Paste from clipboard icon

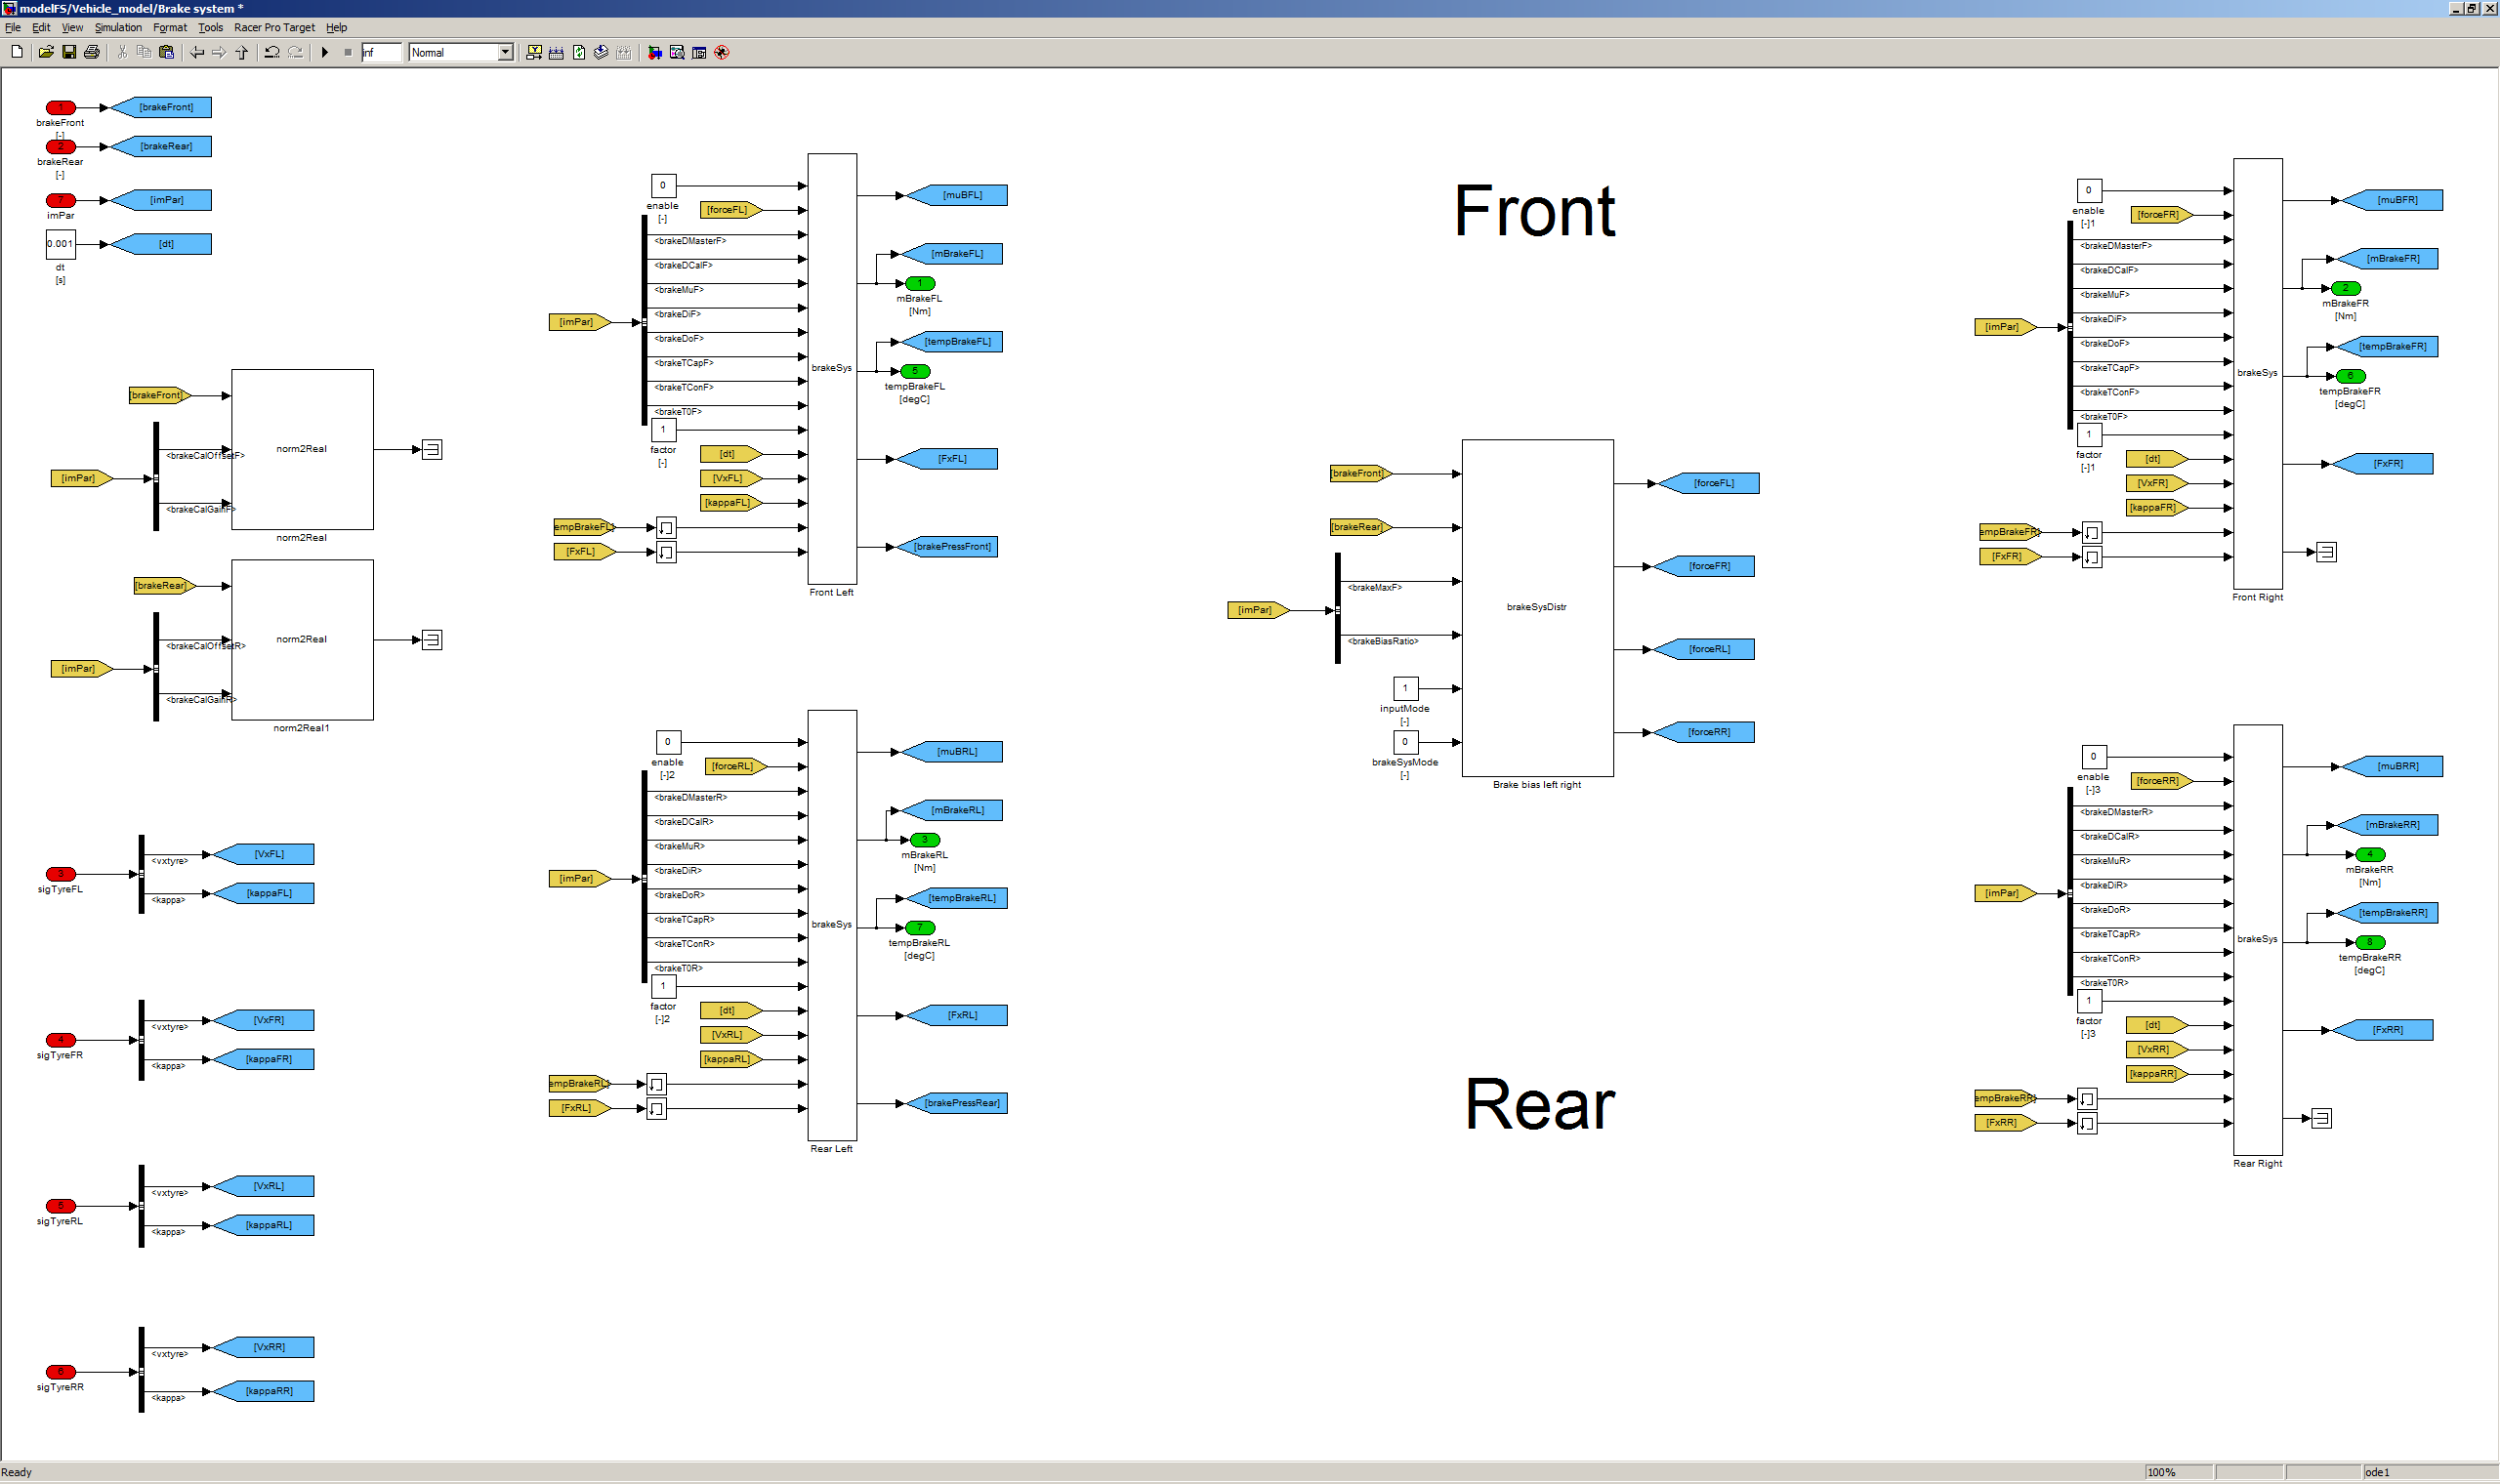coord(167,52)
